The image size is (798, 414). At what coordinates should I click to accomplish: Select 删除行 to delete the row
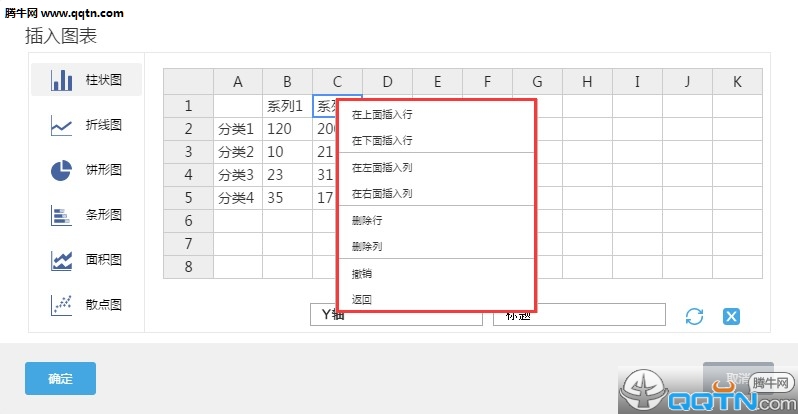tap(367, 220)
